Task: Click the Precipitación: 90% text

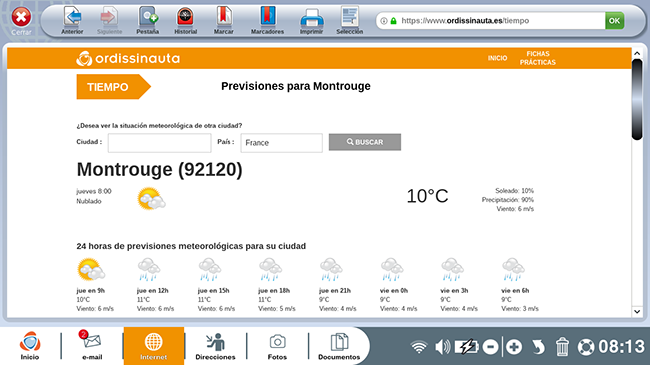Action: 507,200
